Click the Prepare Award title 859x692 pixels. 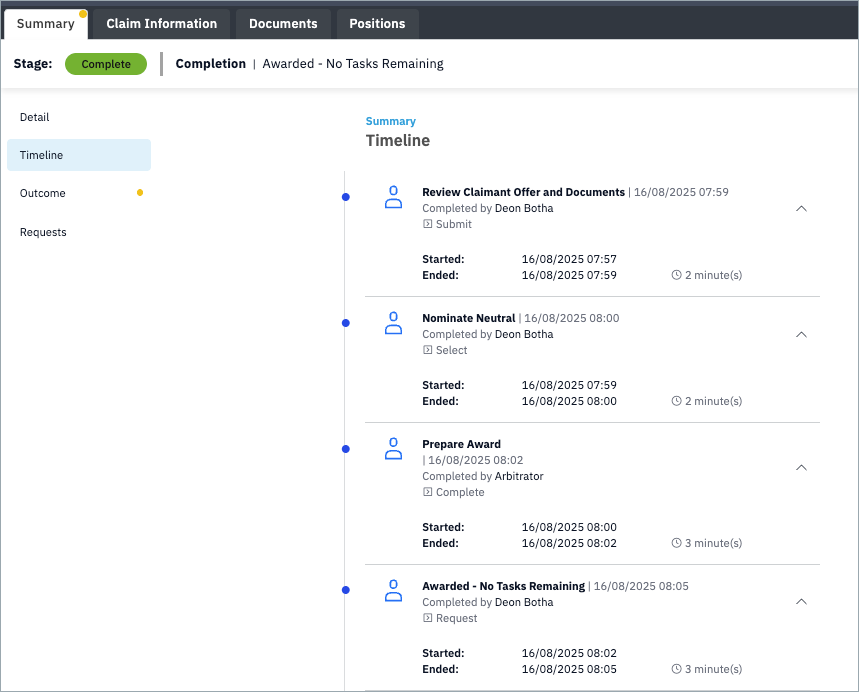(461, 444)
